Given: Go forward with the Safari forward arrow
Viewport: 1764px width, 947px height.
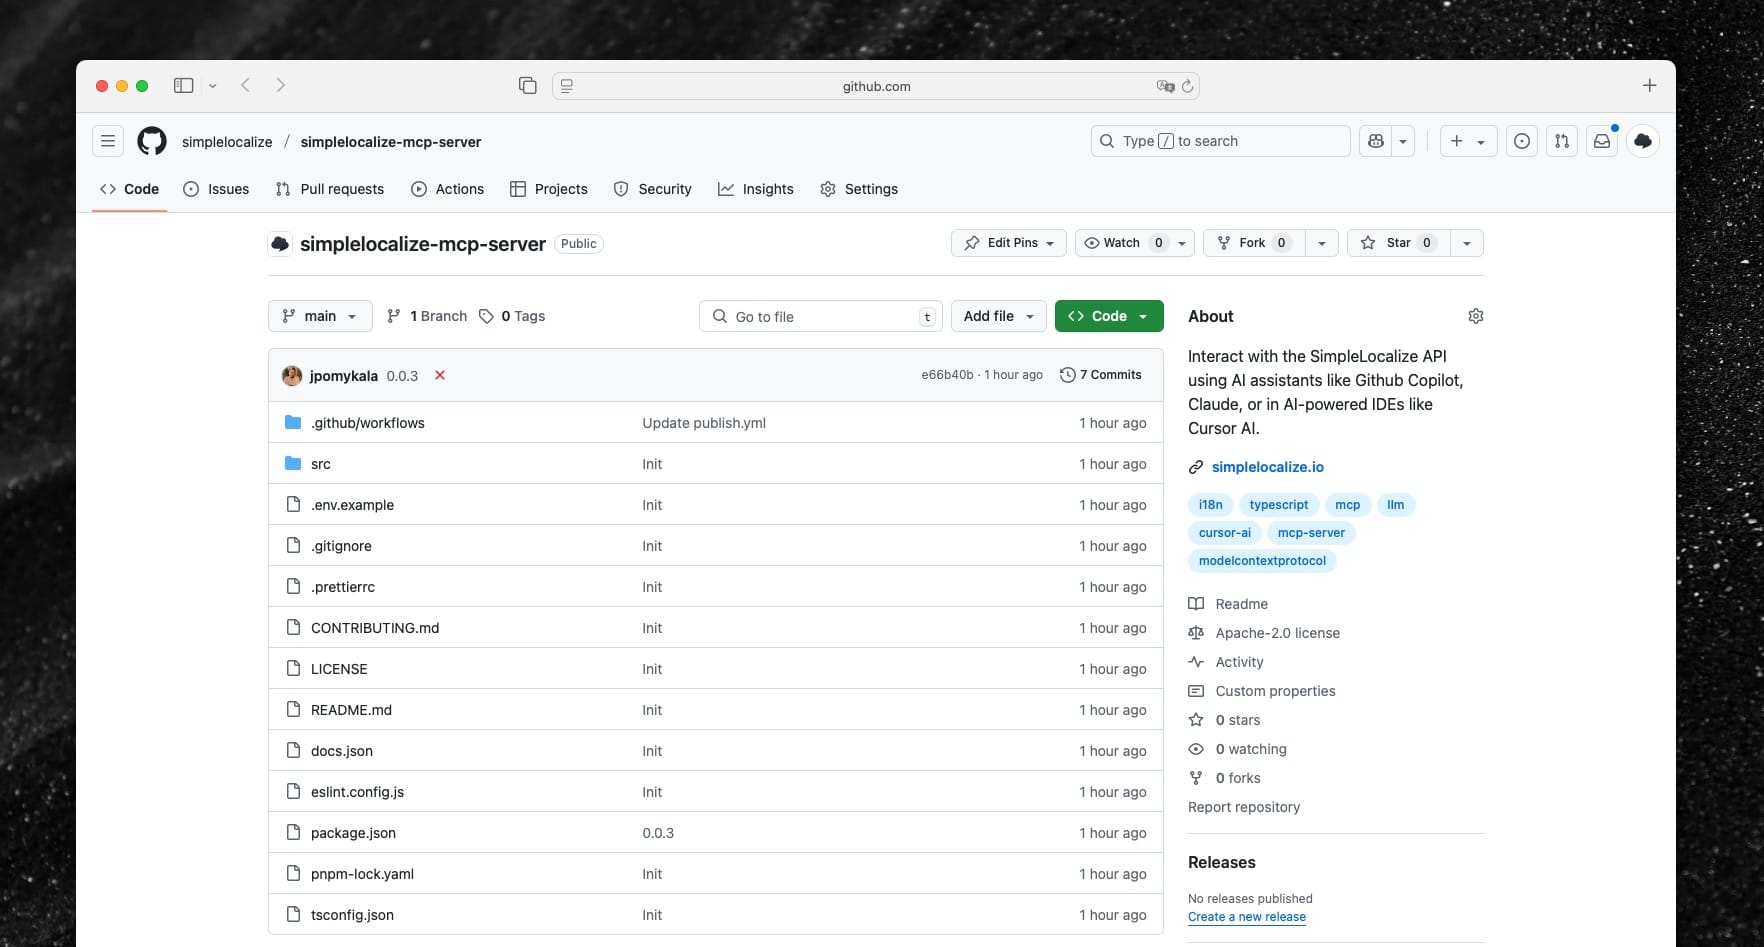Looking at the screenshot, I should point(281,86).
